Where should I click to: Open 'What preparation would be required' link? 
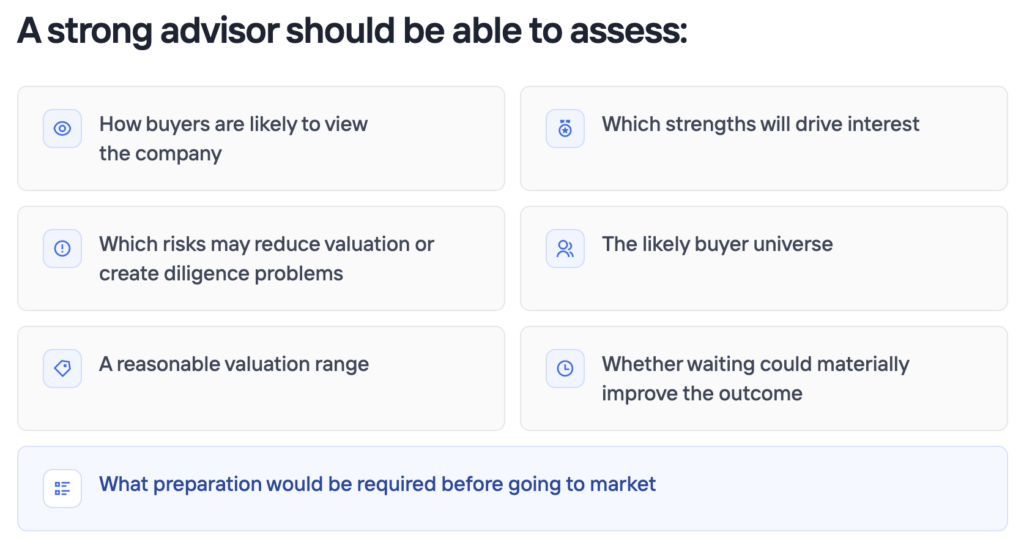[377, 484]
